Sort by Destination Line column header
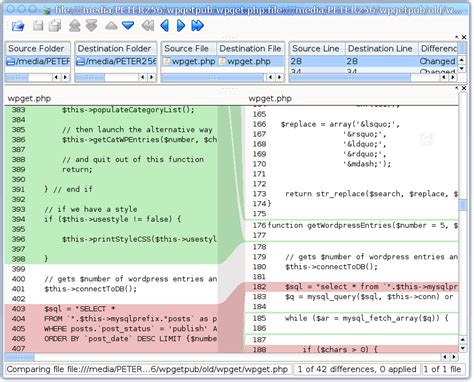This screenshot has height=382, width=474. point(381,49)
